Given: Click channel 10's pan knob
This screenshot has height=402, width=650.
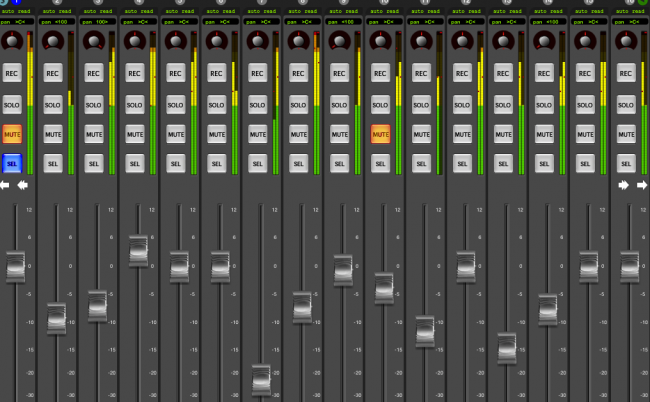Looking at the screenshot, I should pyautogui.click(x=380, y=41).
